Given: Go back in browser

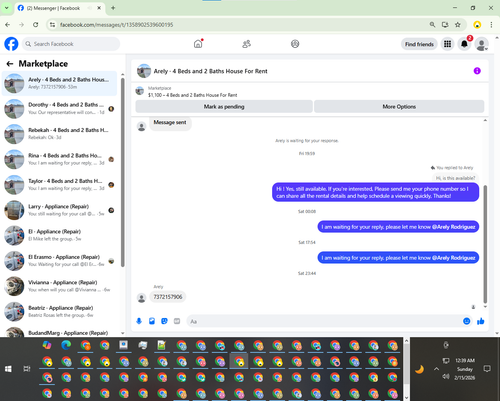Looking at the screenshot, I should (x=8, y=25).
